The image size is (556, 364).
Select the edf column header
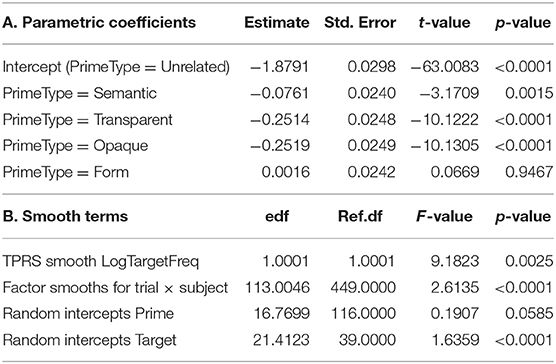[x=277, y=216]
